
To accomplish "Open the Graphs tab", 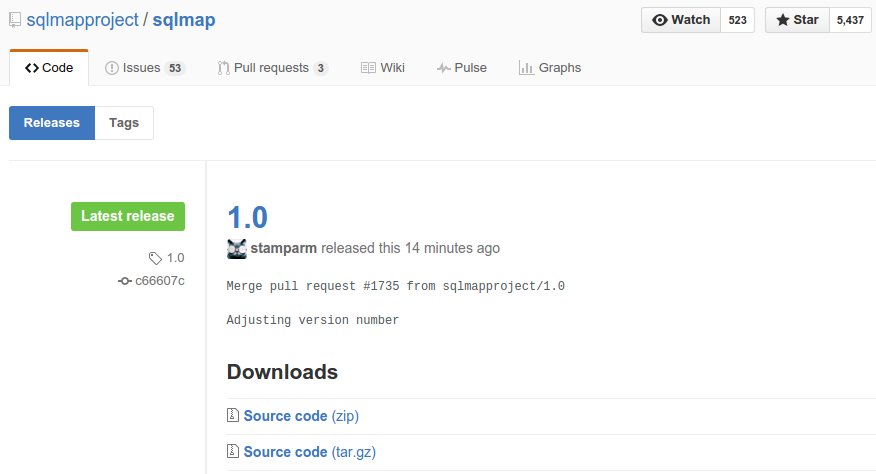I will point(550,68).
